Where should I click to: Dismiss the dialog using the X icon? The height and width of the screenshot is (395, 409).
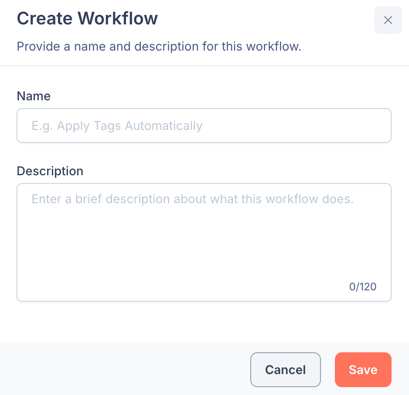[388, 20]
